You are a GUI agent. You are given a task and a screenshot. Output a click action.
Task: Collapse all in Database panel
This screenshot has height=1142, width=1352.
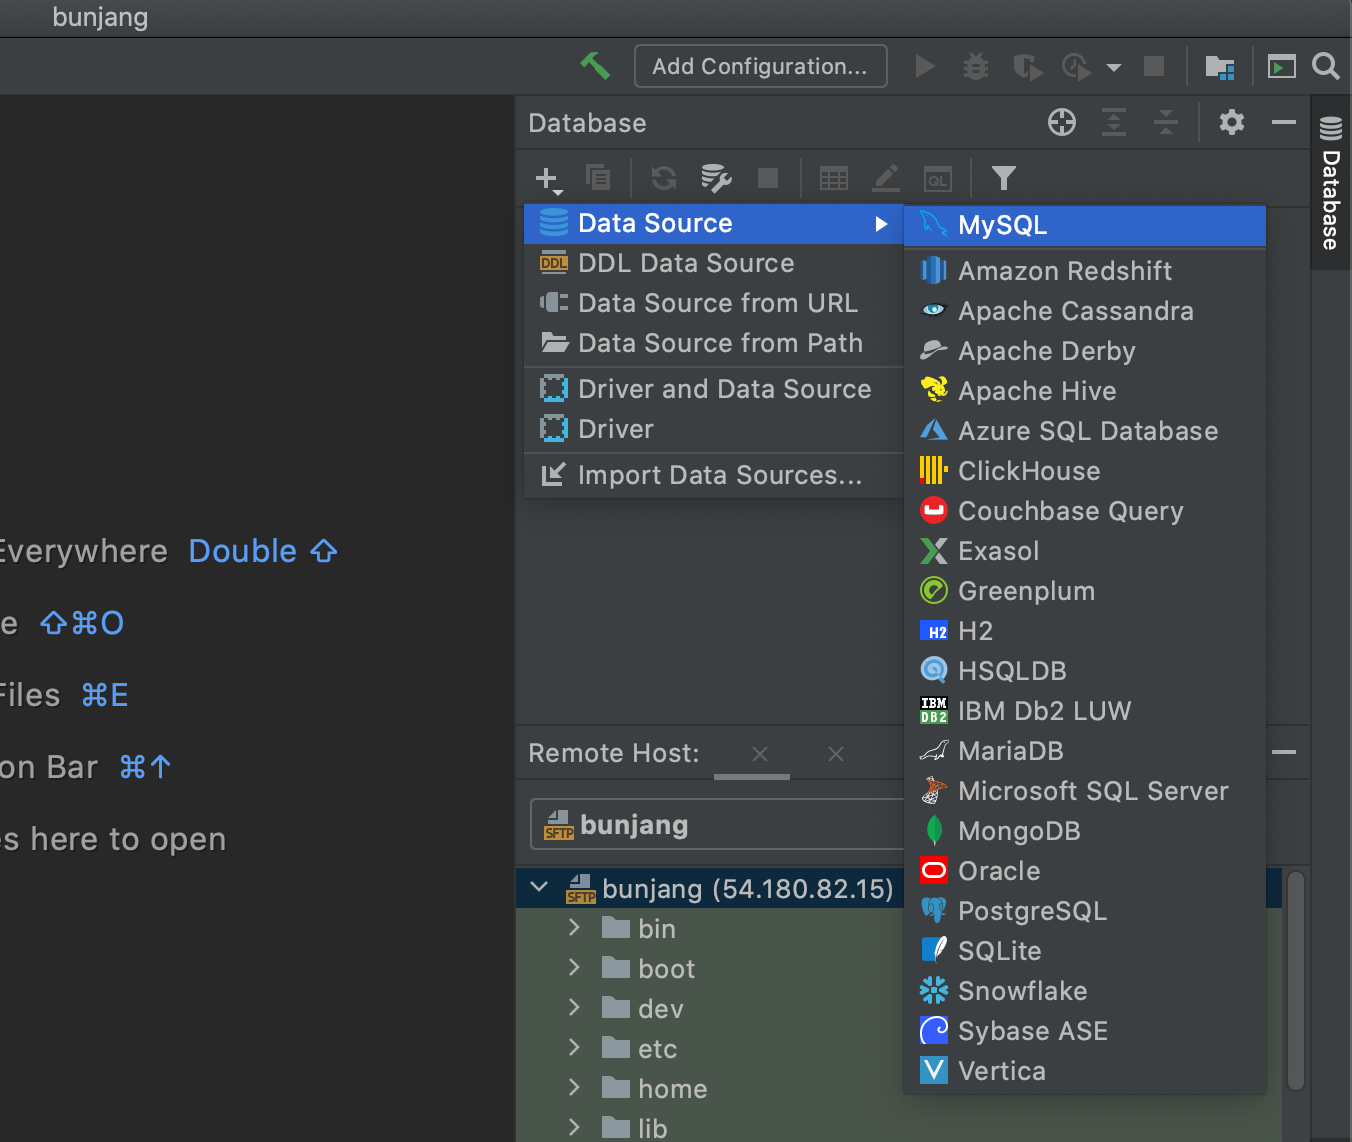tap(1166, 122)
